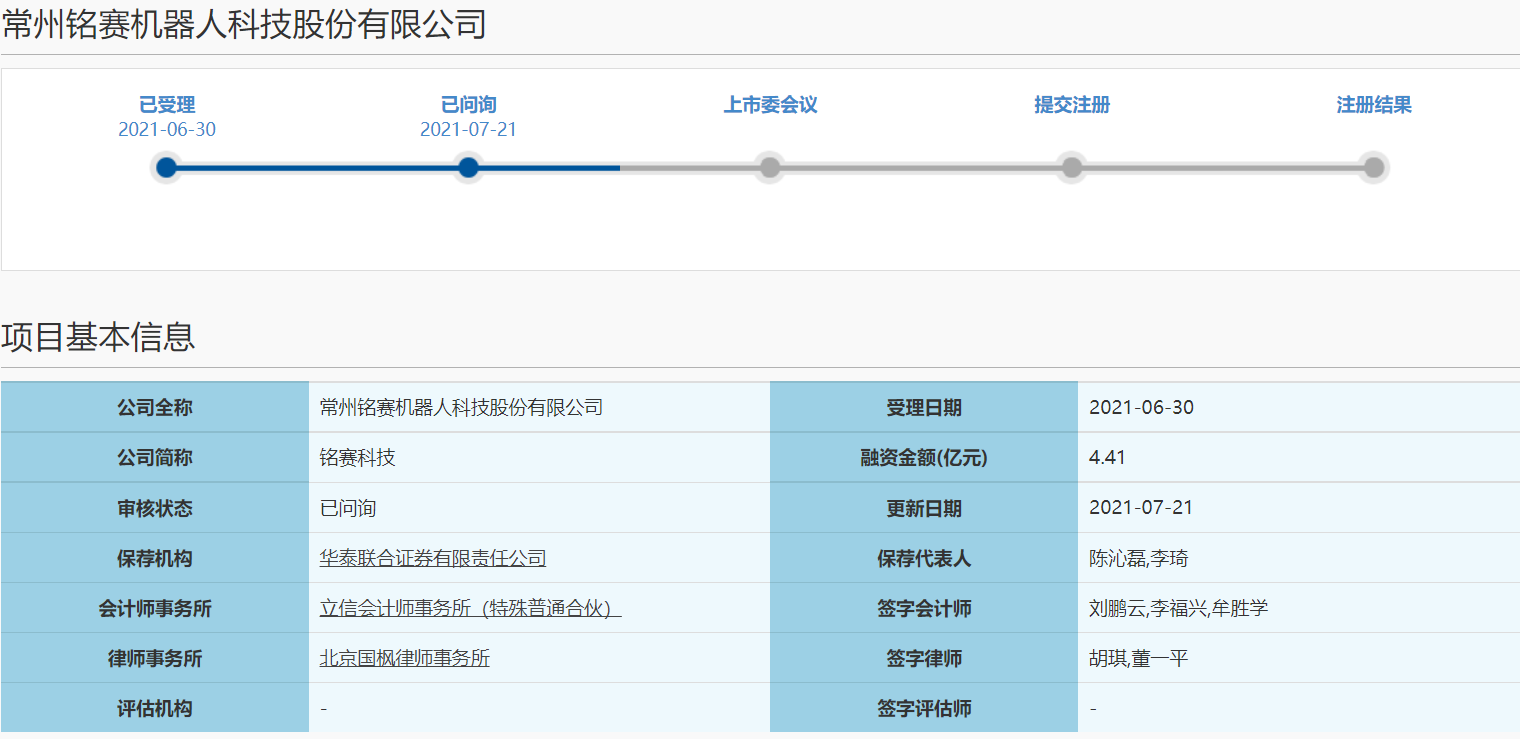Image resolution: width=1520 pixels, height=739 pixels.
Task: Click the 4.41 financing amount value
Action: 1107,458
